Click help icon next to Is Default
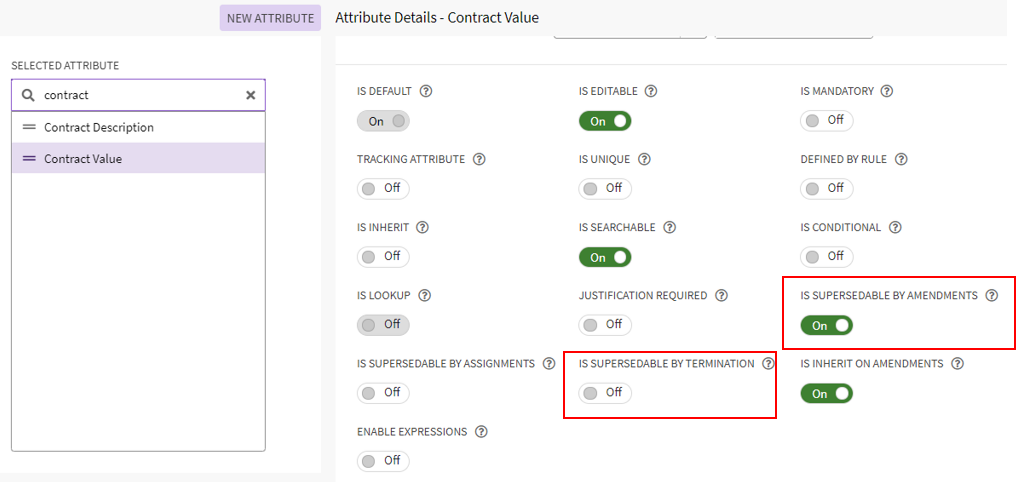 tap(426, 91)
